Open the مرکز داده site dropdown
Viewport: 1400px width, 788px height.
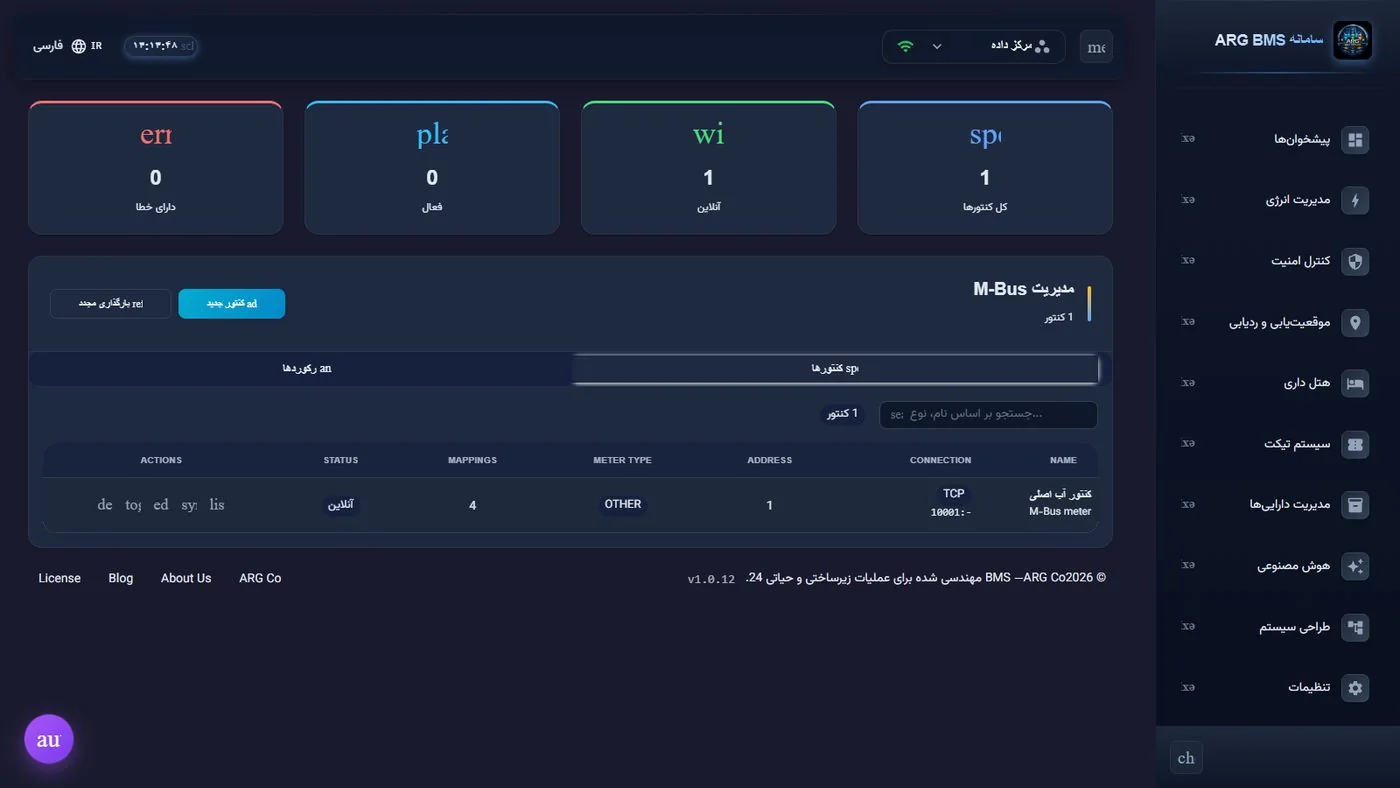click(x=973, y=47)
